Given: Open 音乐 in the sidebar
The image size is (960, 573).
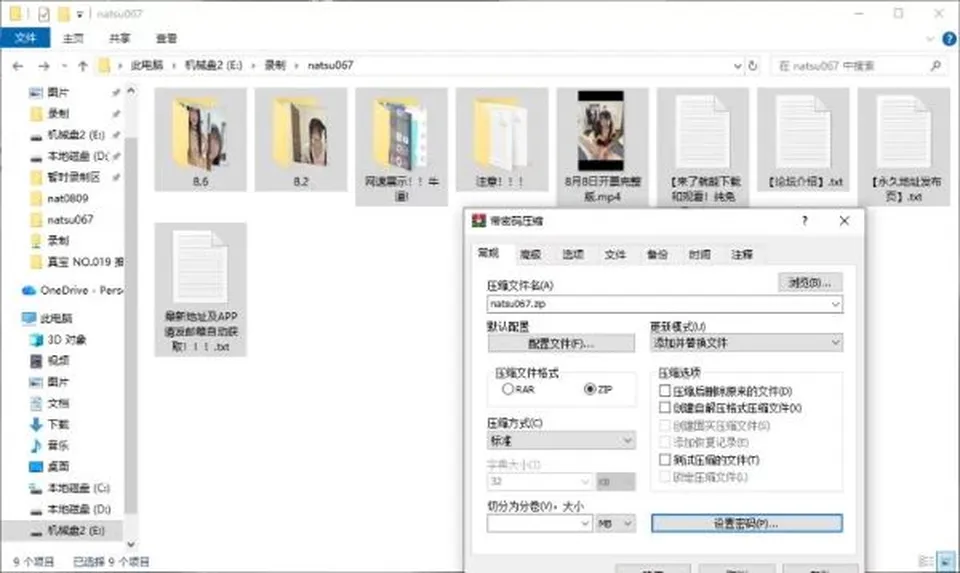Looking at the screenshot, I should pyautogui.click(x=50, y=445).
